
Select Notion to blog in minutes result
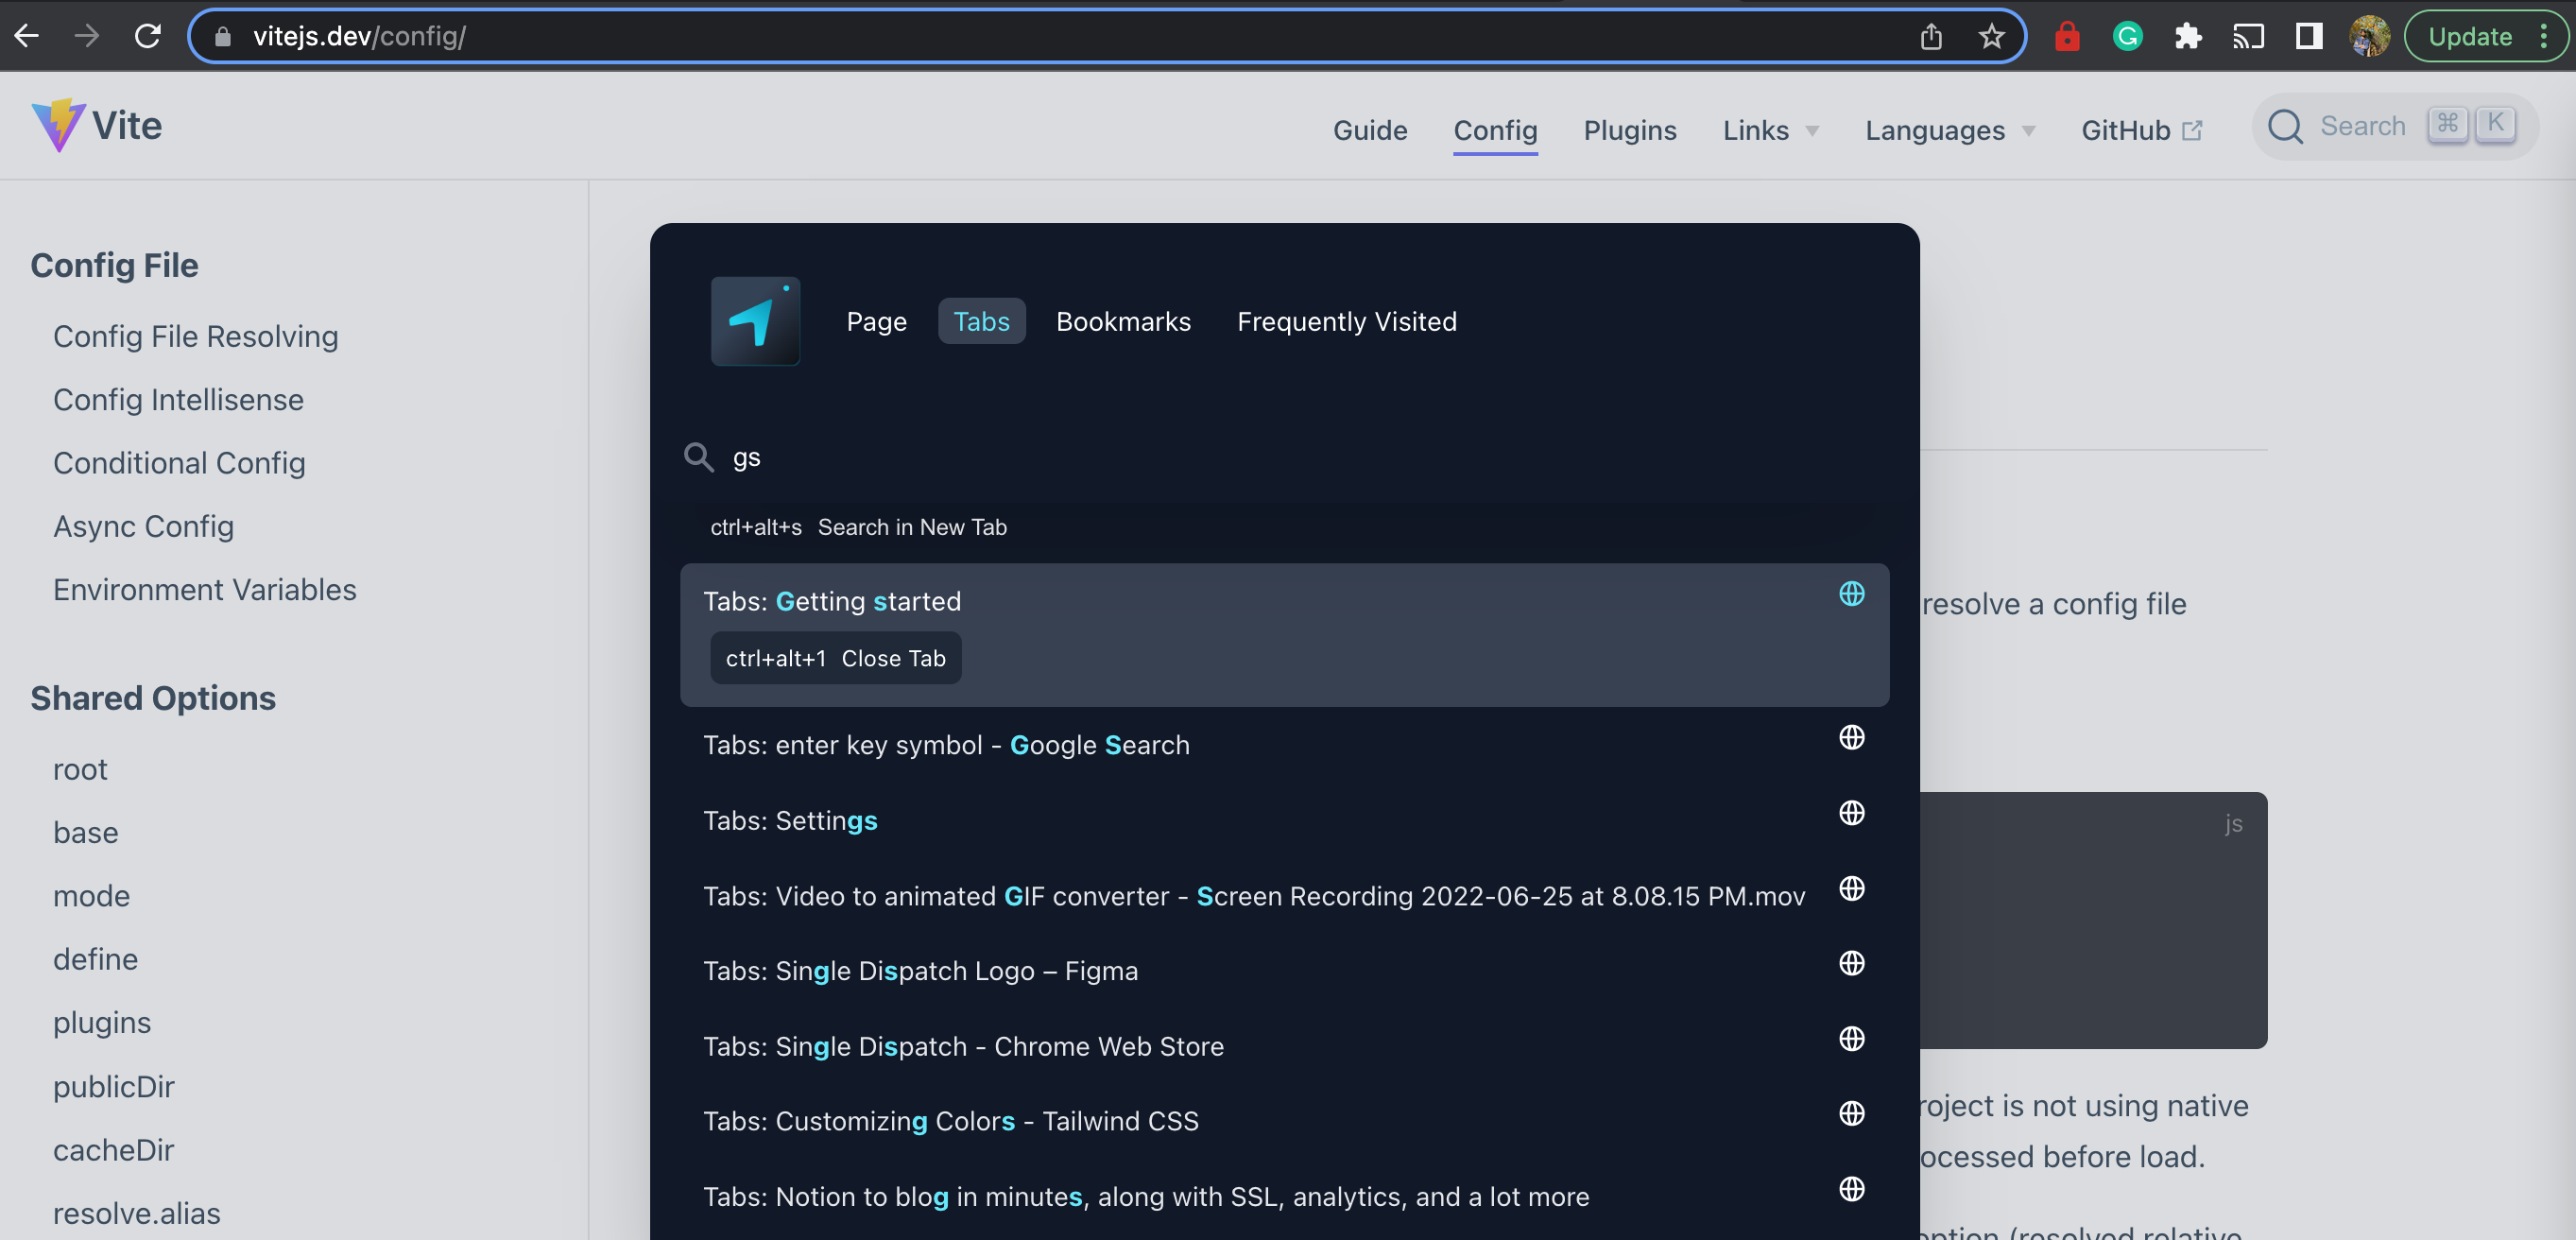point(1284,1197)
